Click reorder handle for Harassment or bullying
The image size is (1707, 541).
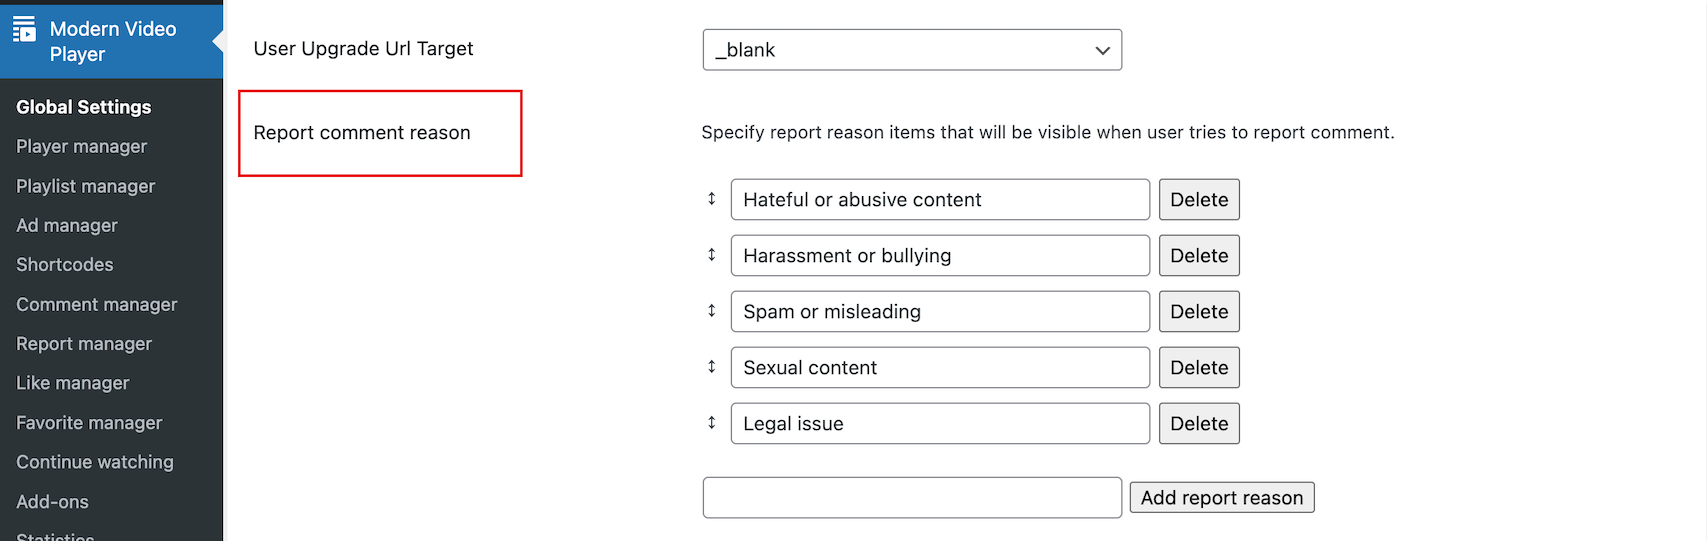pos(712,255)
